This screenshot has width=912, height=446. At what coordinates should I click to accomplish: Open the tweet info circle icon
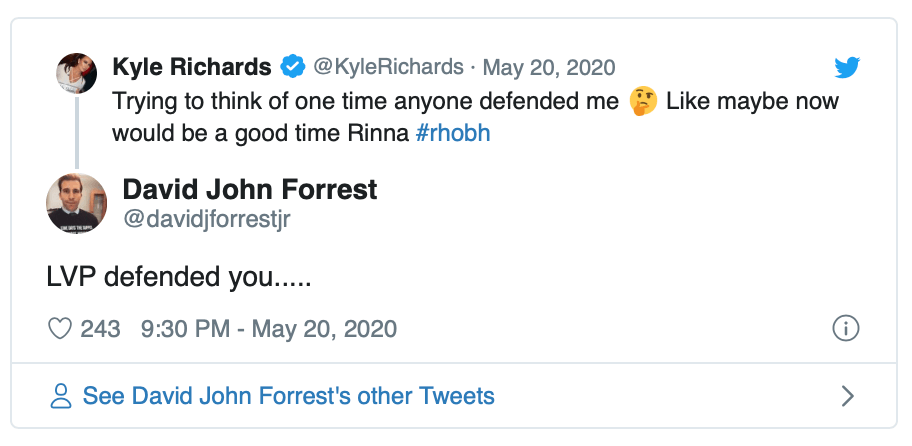click(x=846, y=328)
